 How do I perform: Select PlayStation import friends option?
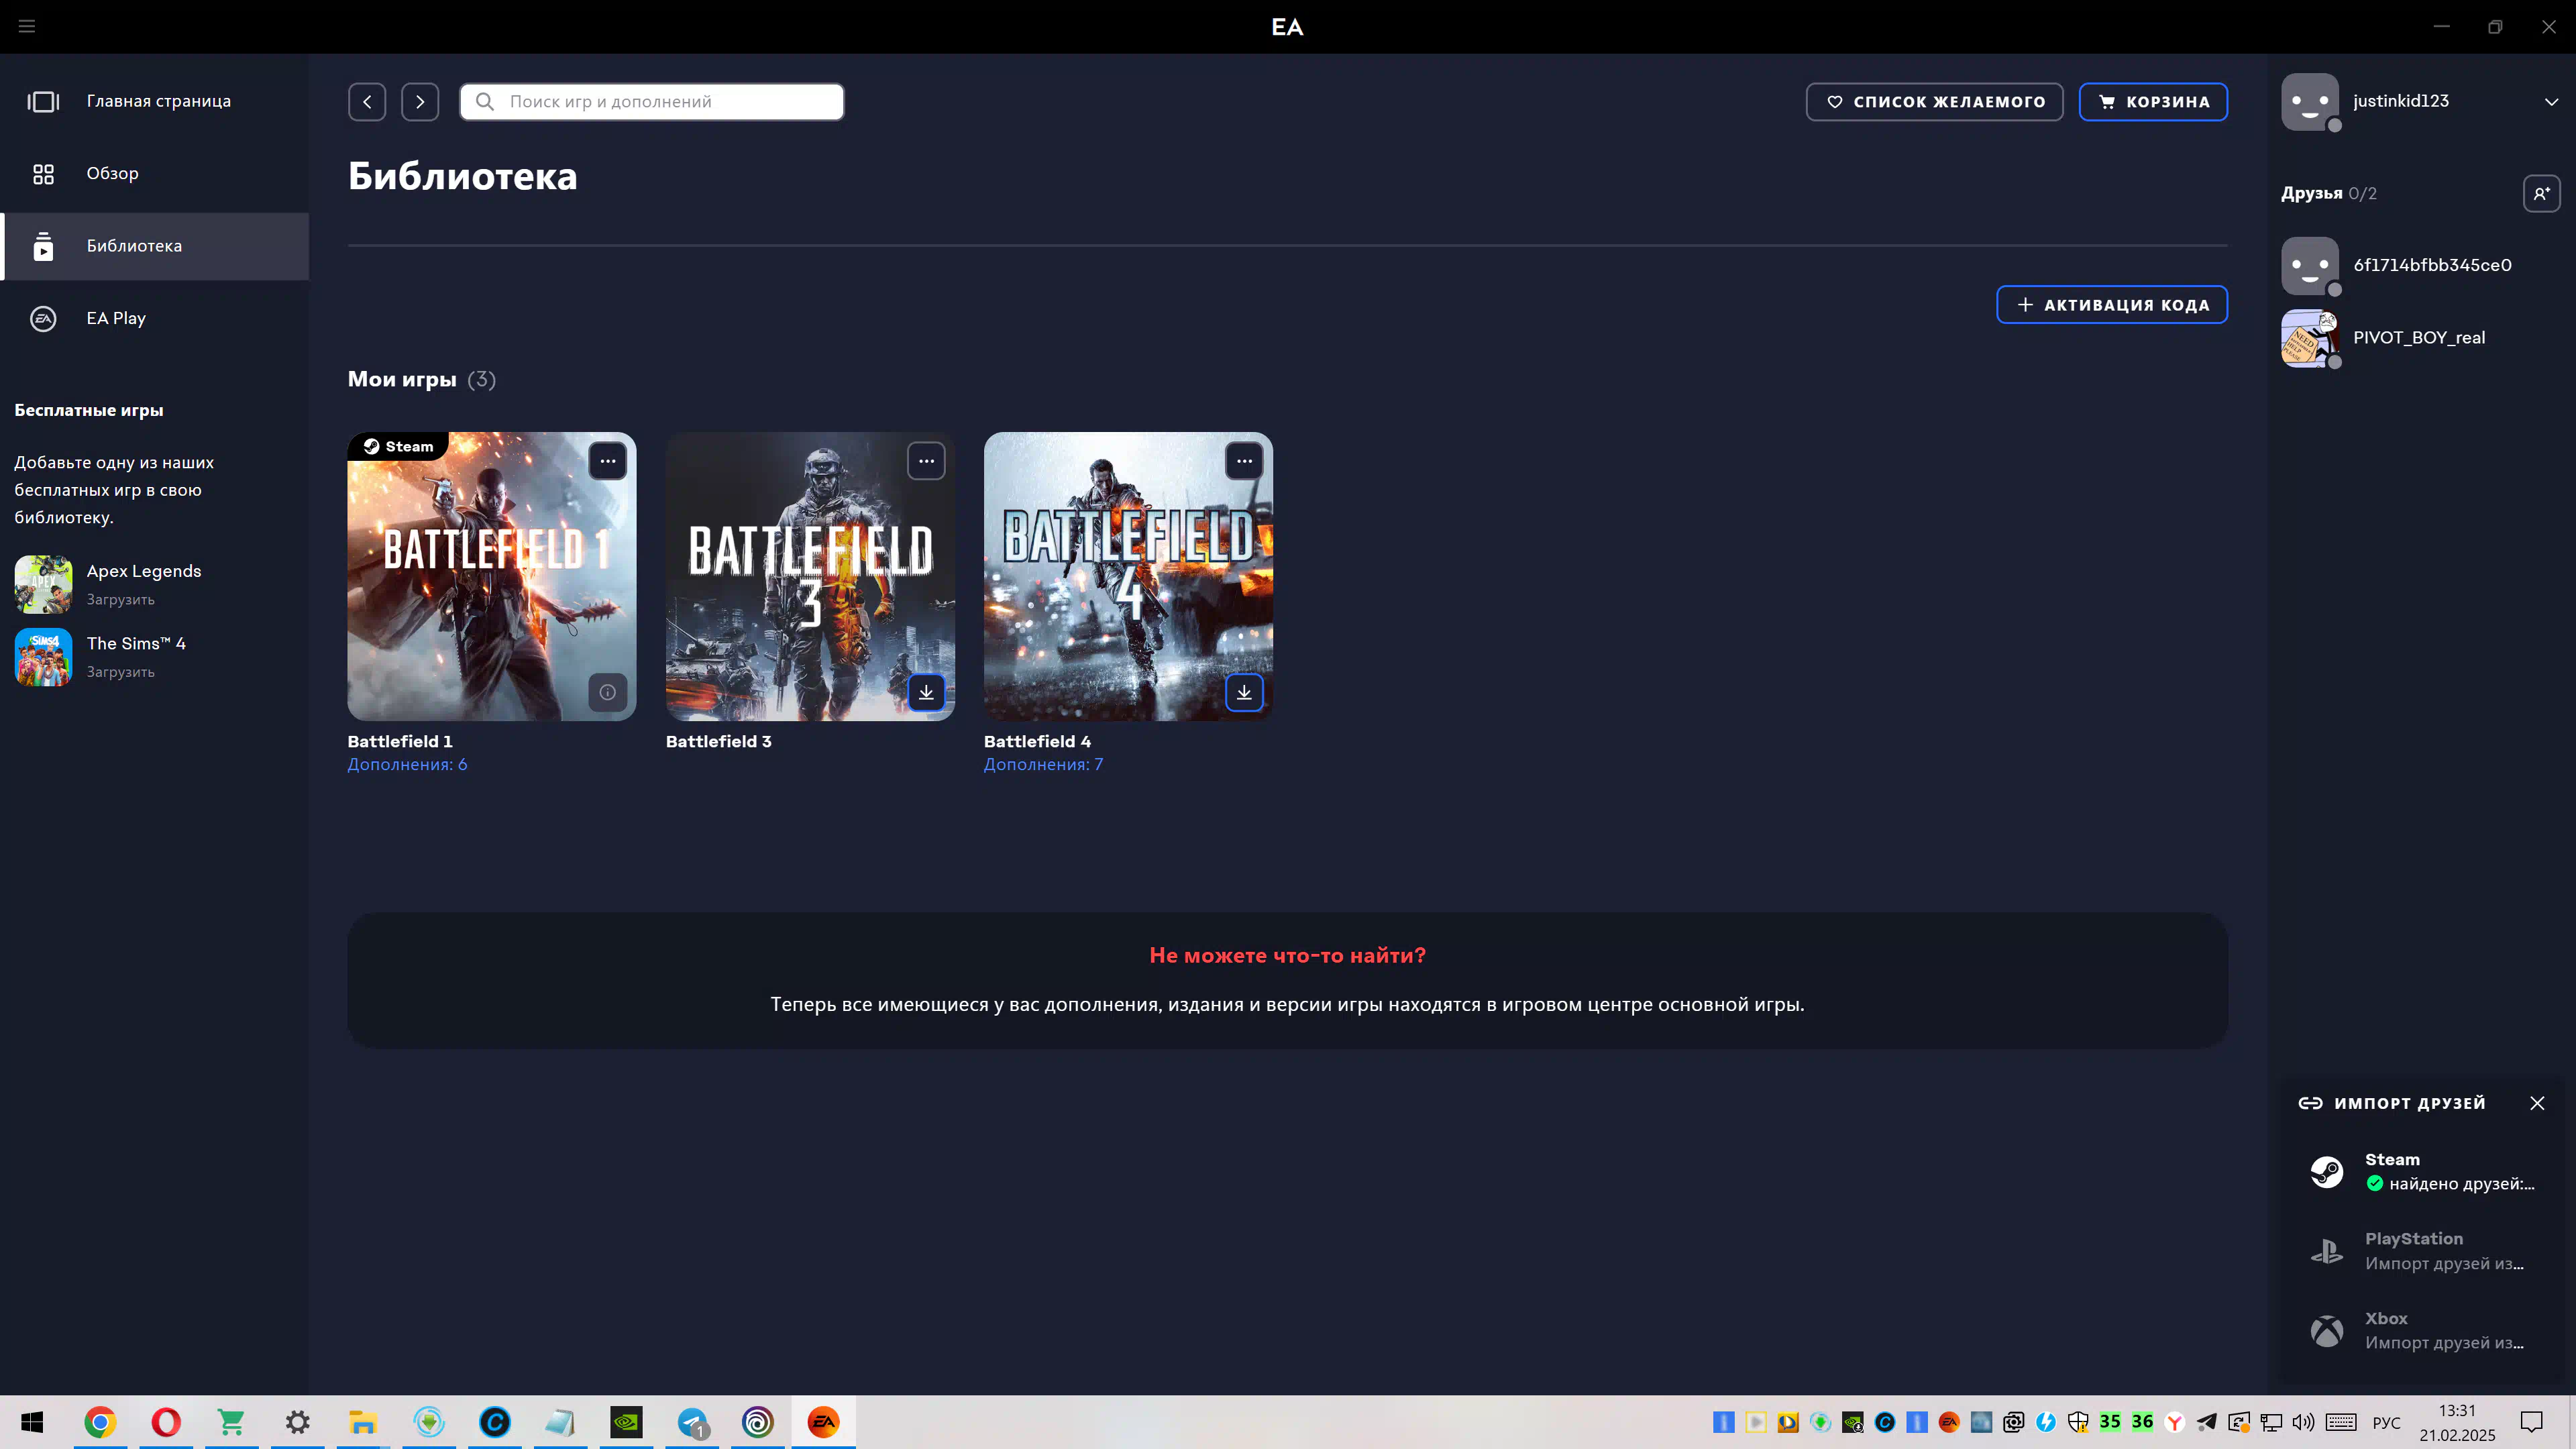2422,1251
